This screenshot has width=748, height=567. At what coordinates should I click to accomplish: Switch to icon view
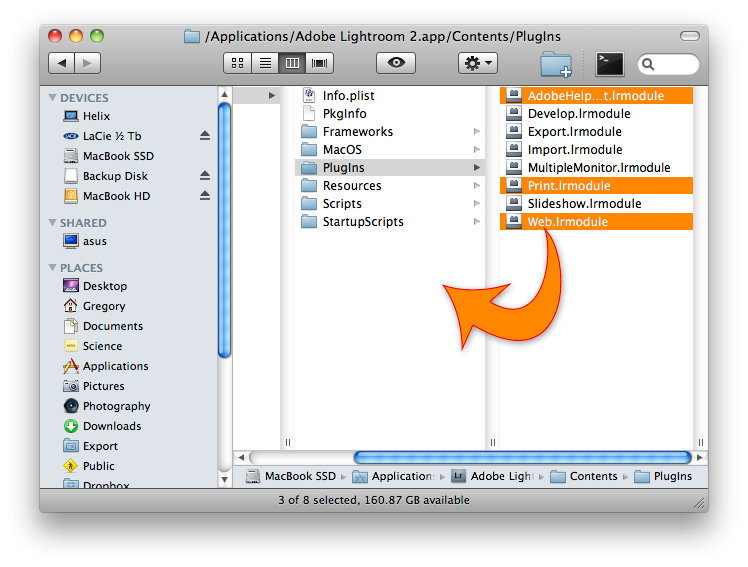click(237, 63)
